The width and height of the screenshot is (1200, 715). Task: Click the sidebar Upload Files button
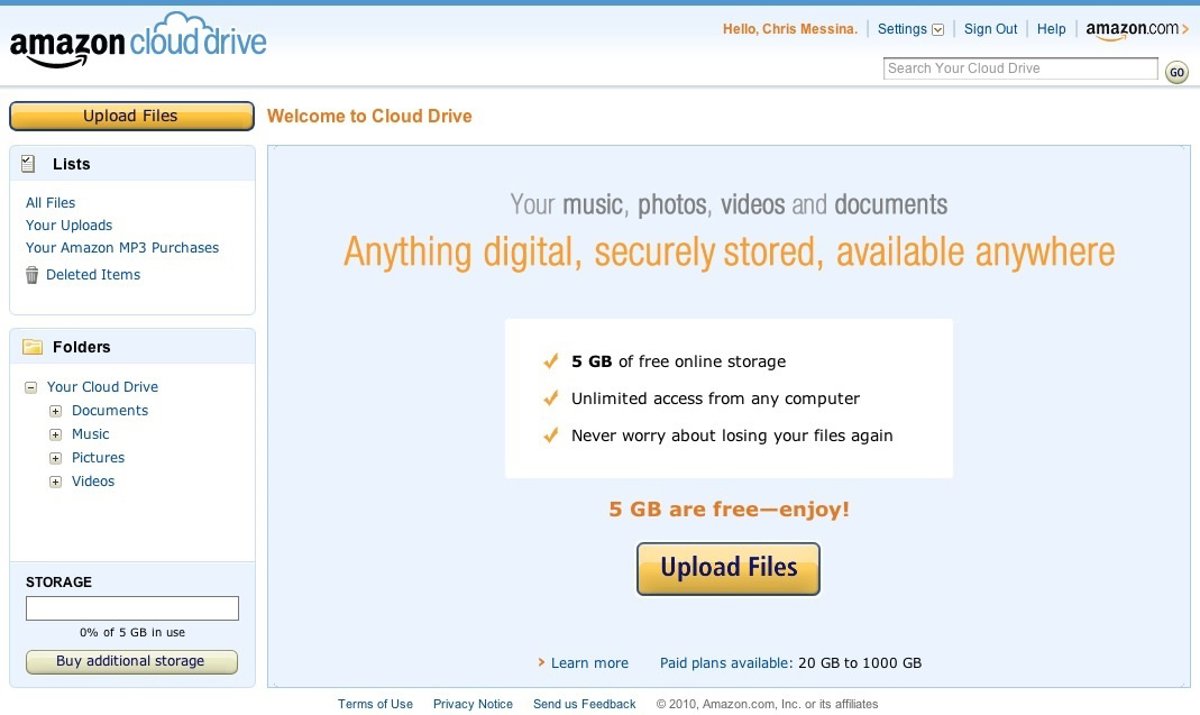(131, 116)
